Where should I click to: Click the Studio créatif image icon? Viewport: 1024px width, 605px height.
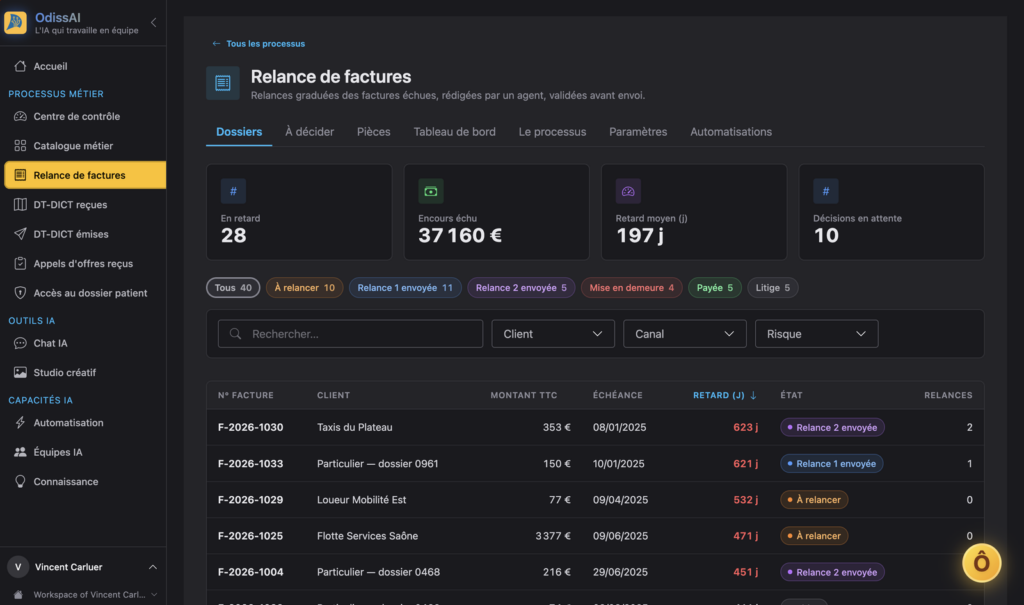tap(20, 372)
